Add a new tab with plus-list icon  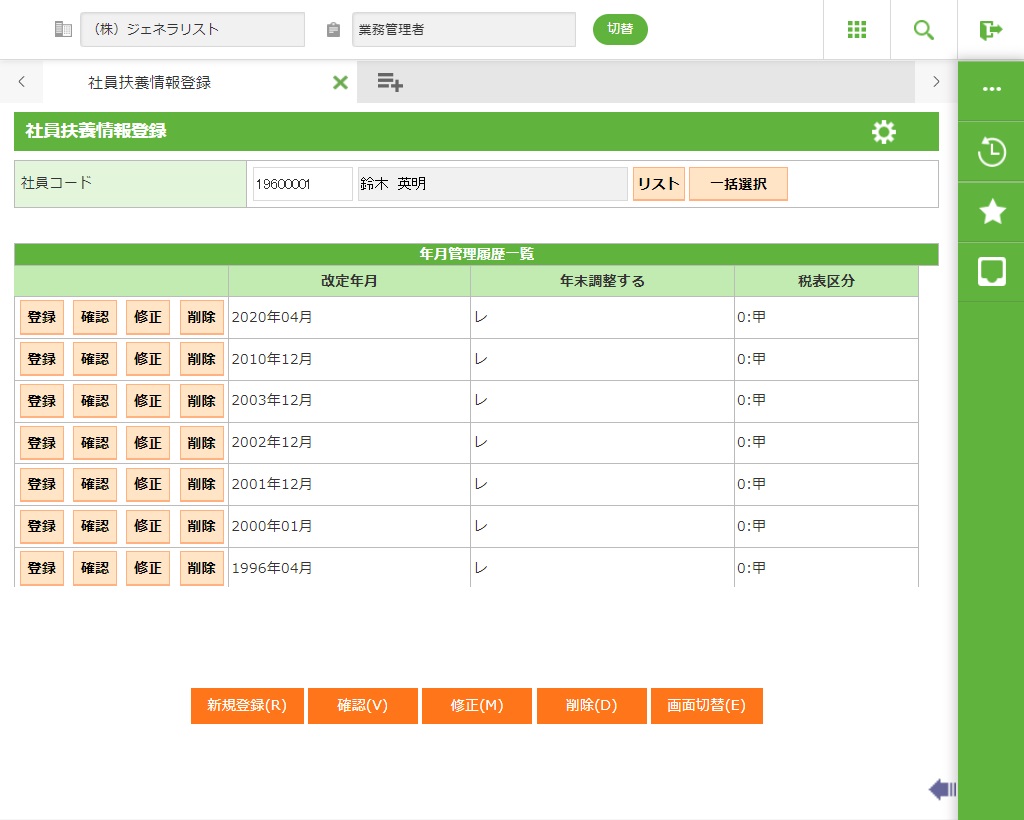pos(390,83)
